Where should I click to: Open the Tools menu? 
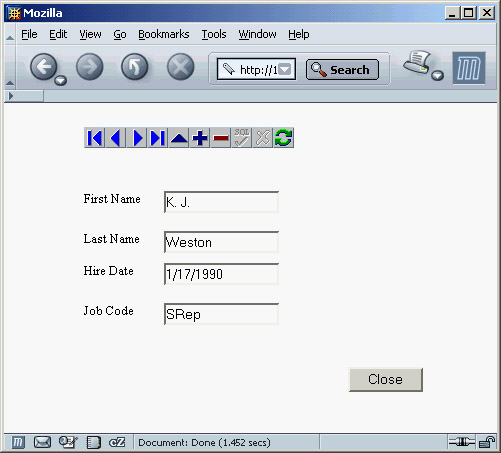pos(214,34)
